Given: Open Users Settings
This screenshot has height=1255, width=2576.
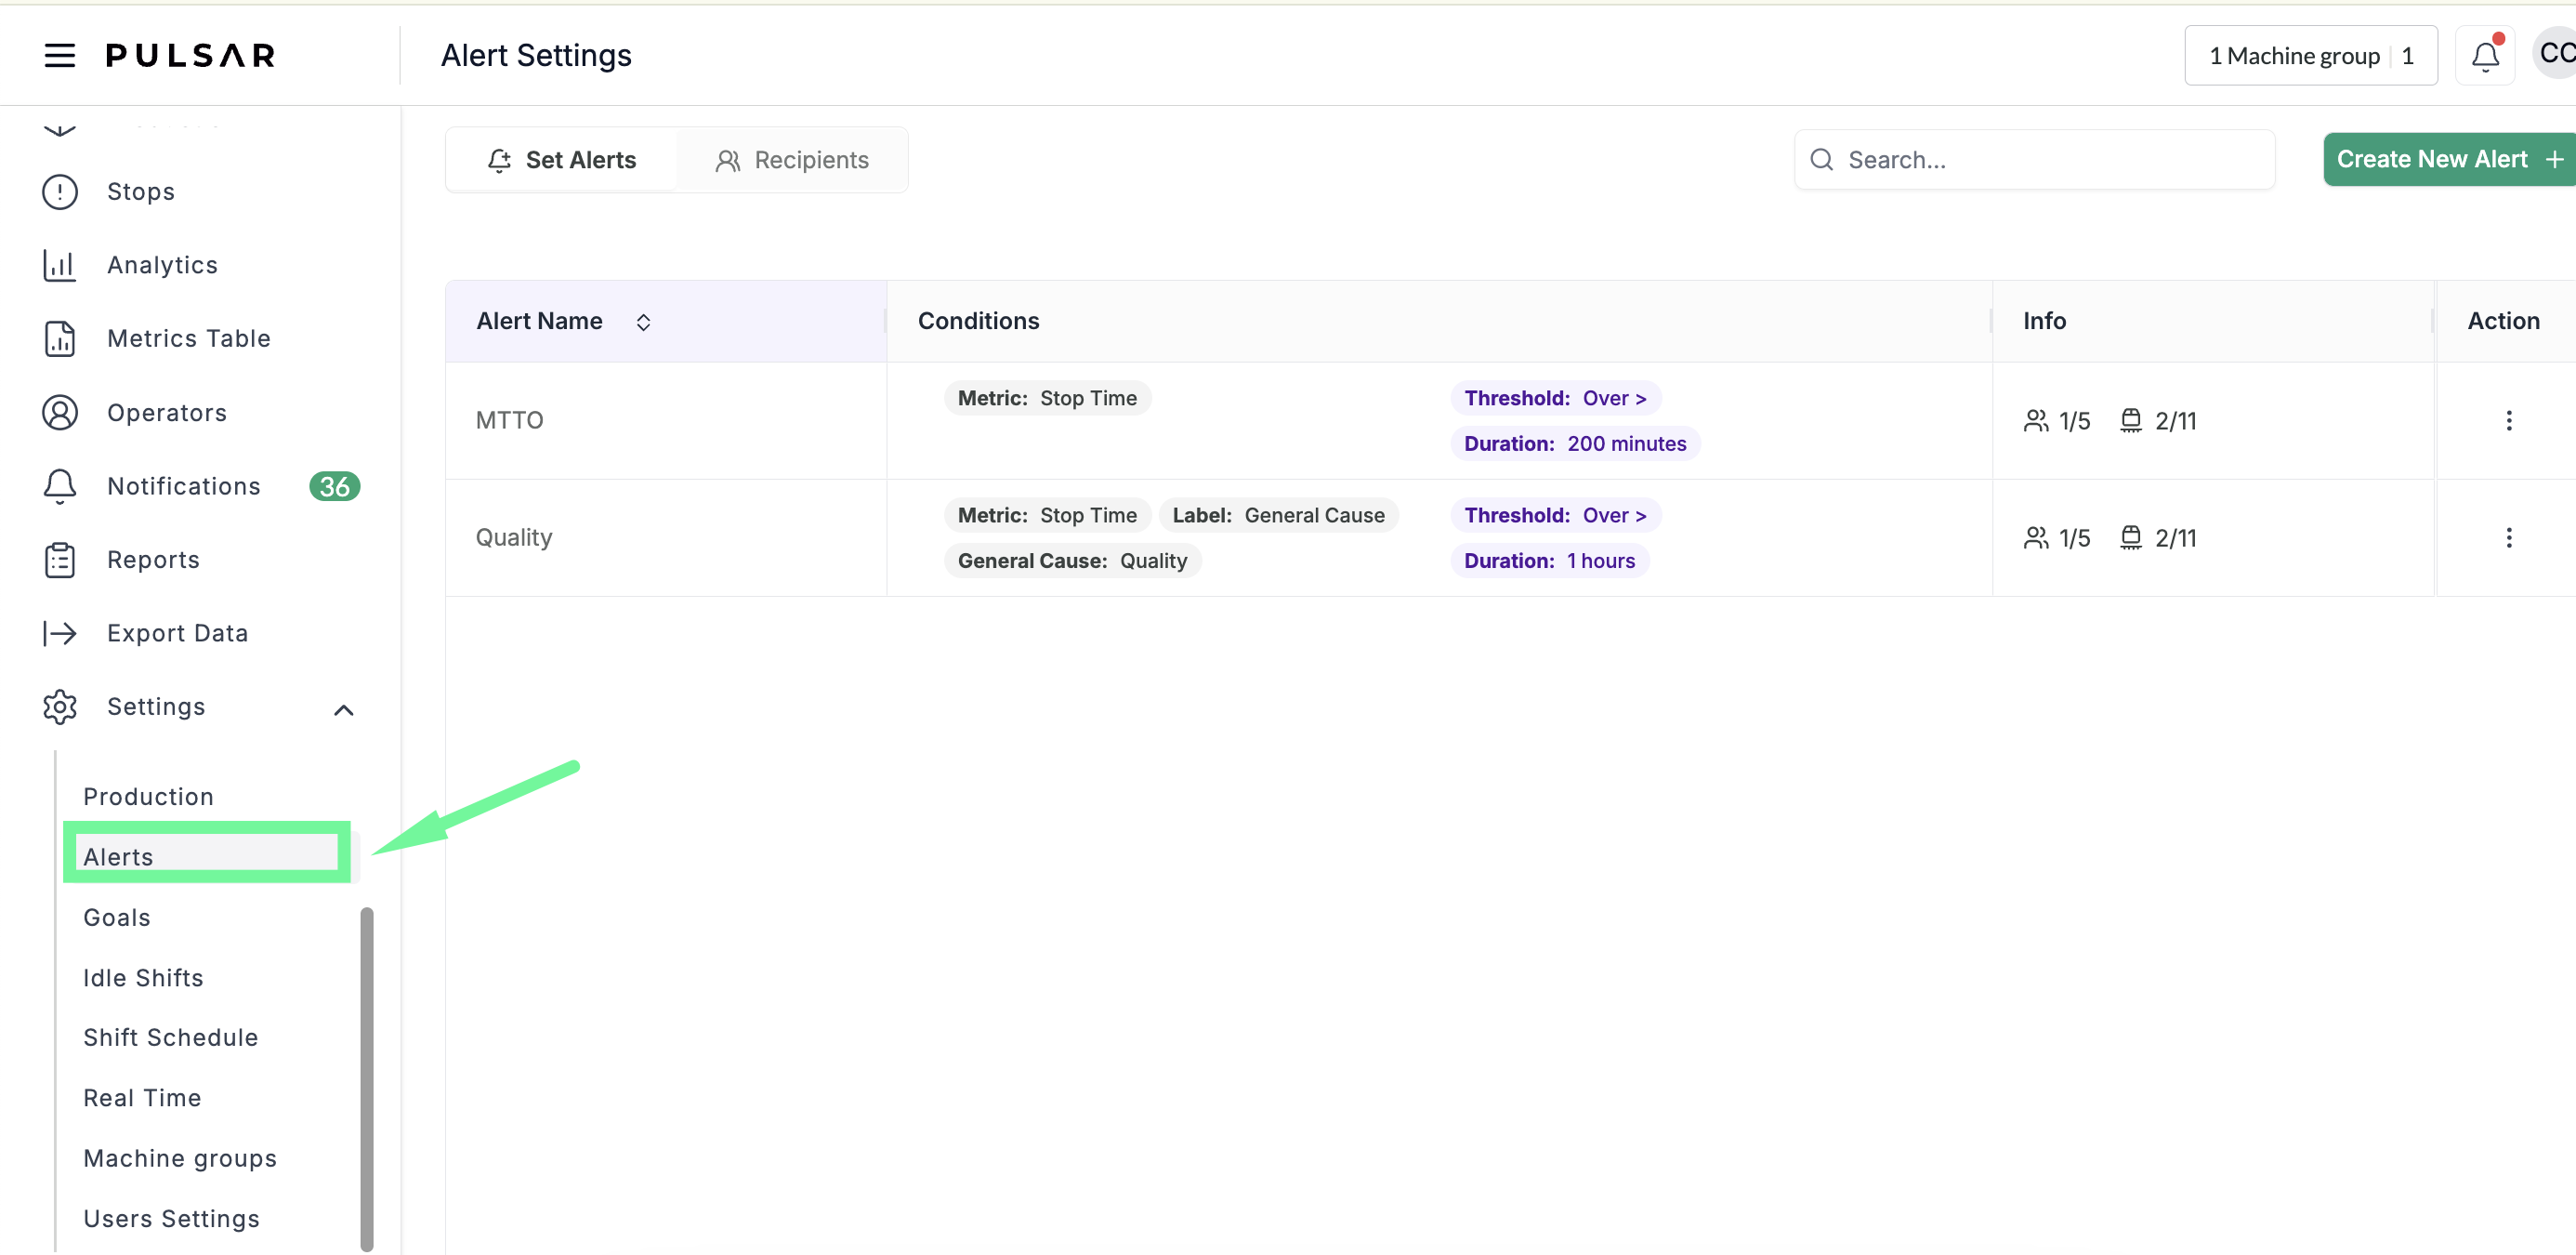Looking at the screenshot, I should 171,1218.
